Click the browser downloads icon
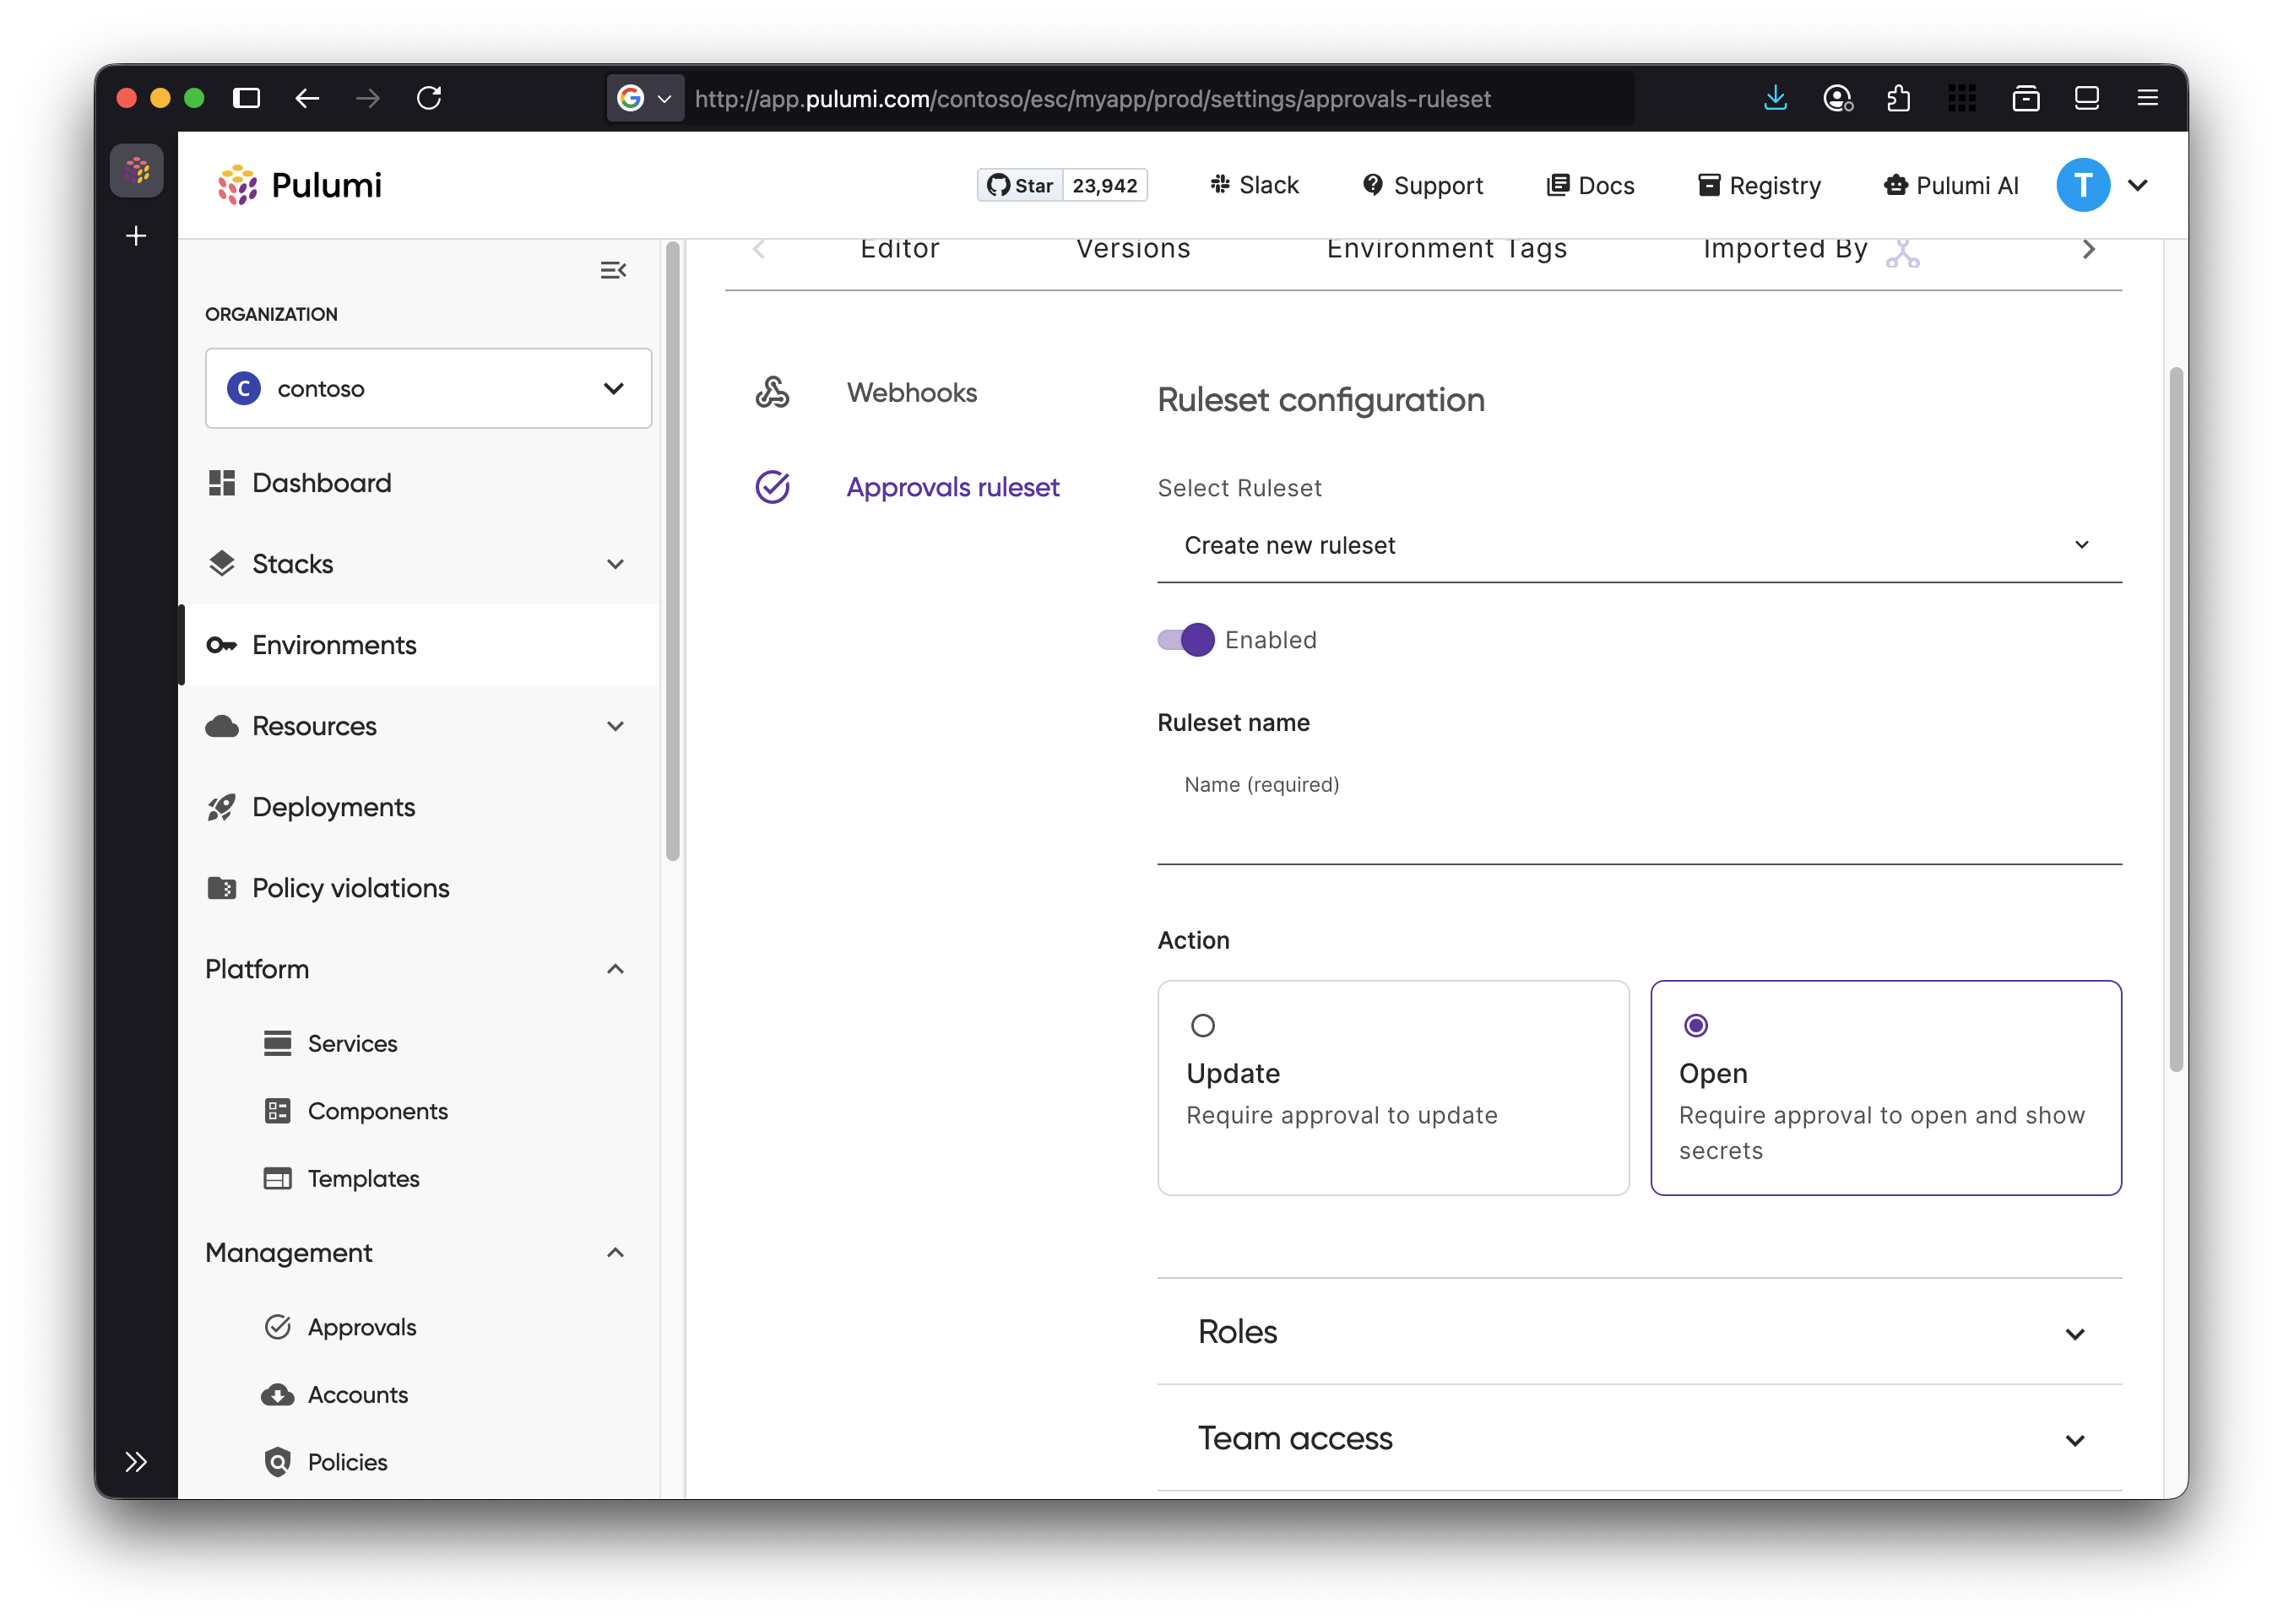This screenshot has height=1624, width=2283. click(1775, 98)
